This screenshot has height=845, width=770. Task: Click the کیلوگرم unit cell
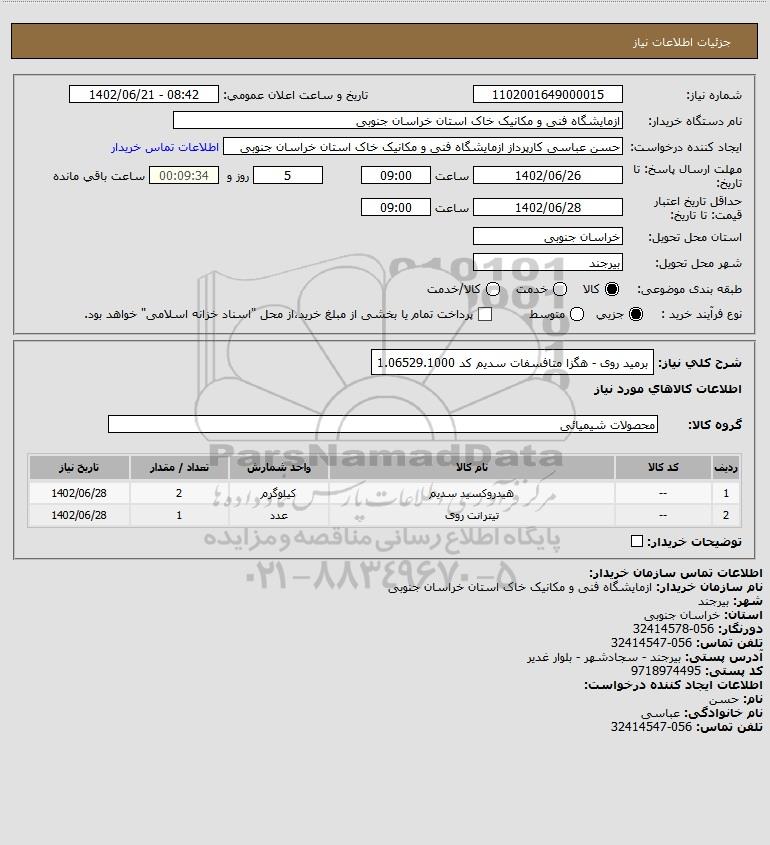tap(279, 493)
